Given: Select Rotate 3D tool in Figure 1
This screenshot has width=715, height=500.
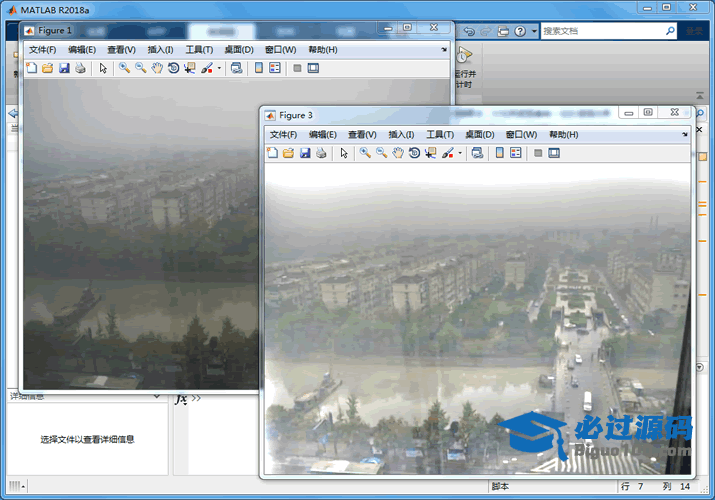Looking at the screenshot, I should tap(173, 68).
